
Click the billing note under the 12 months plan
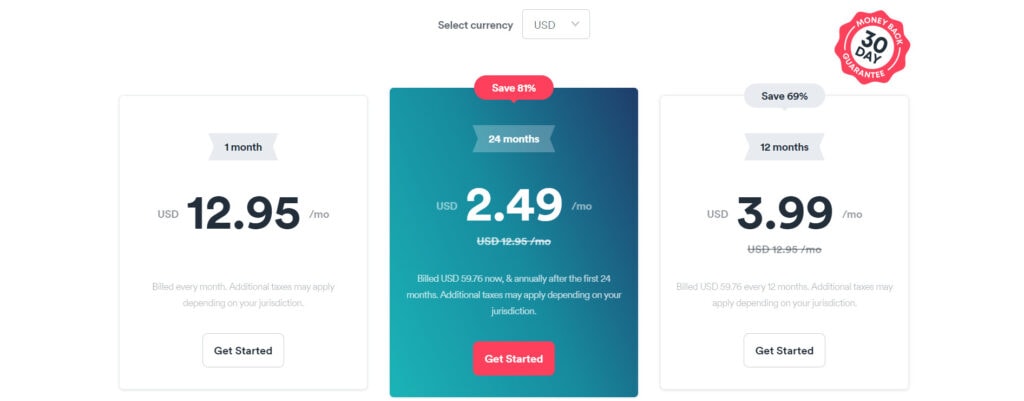click(x=784, y=295)
